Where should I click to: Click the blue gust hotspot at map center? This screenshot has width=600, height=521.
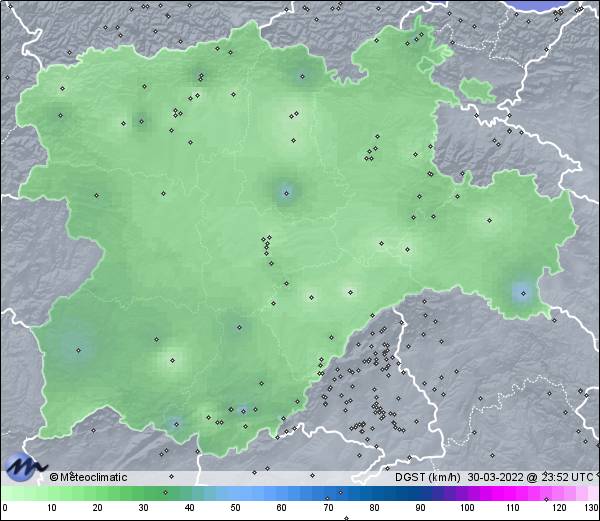(287, 192)
